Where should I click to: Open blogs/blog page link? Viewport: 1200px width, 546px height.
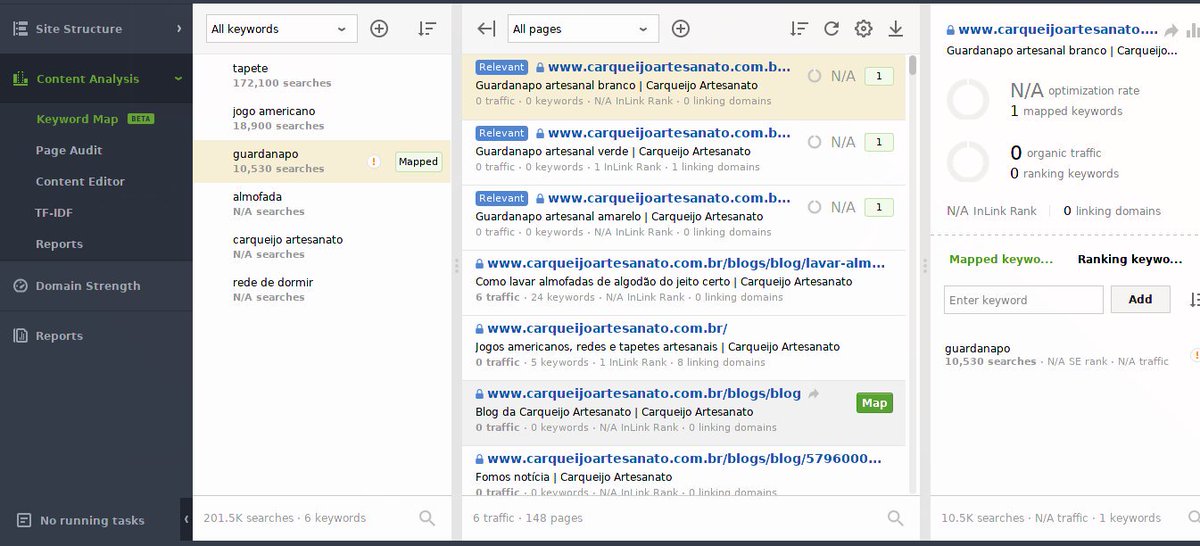pyautogui.click(x=644, y=393)
